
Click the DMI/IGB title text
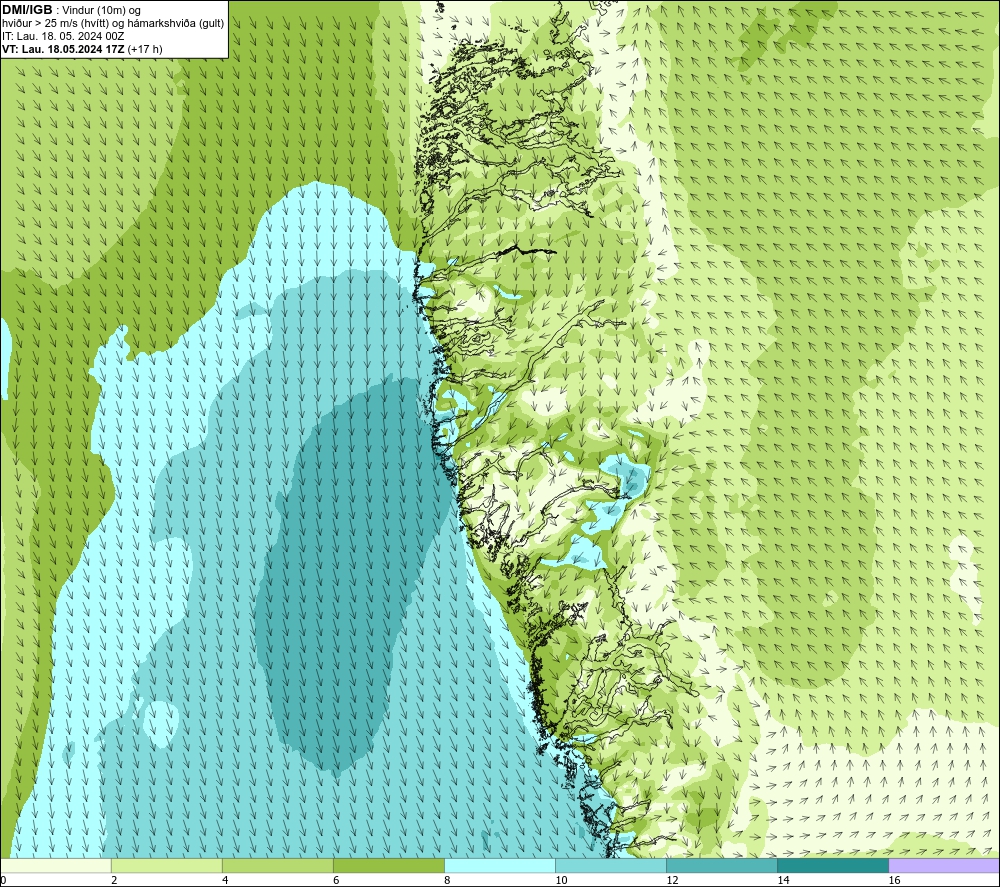click(27, 10)
